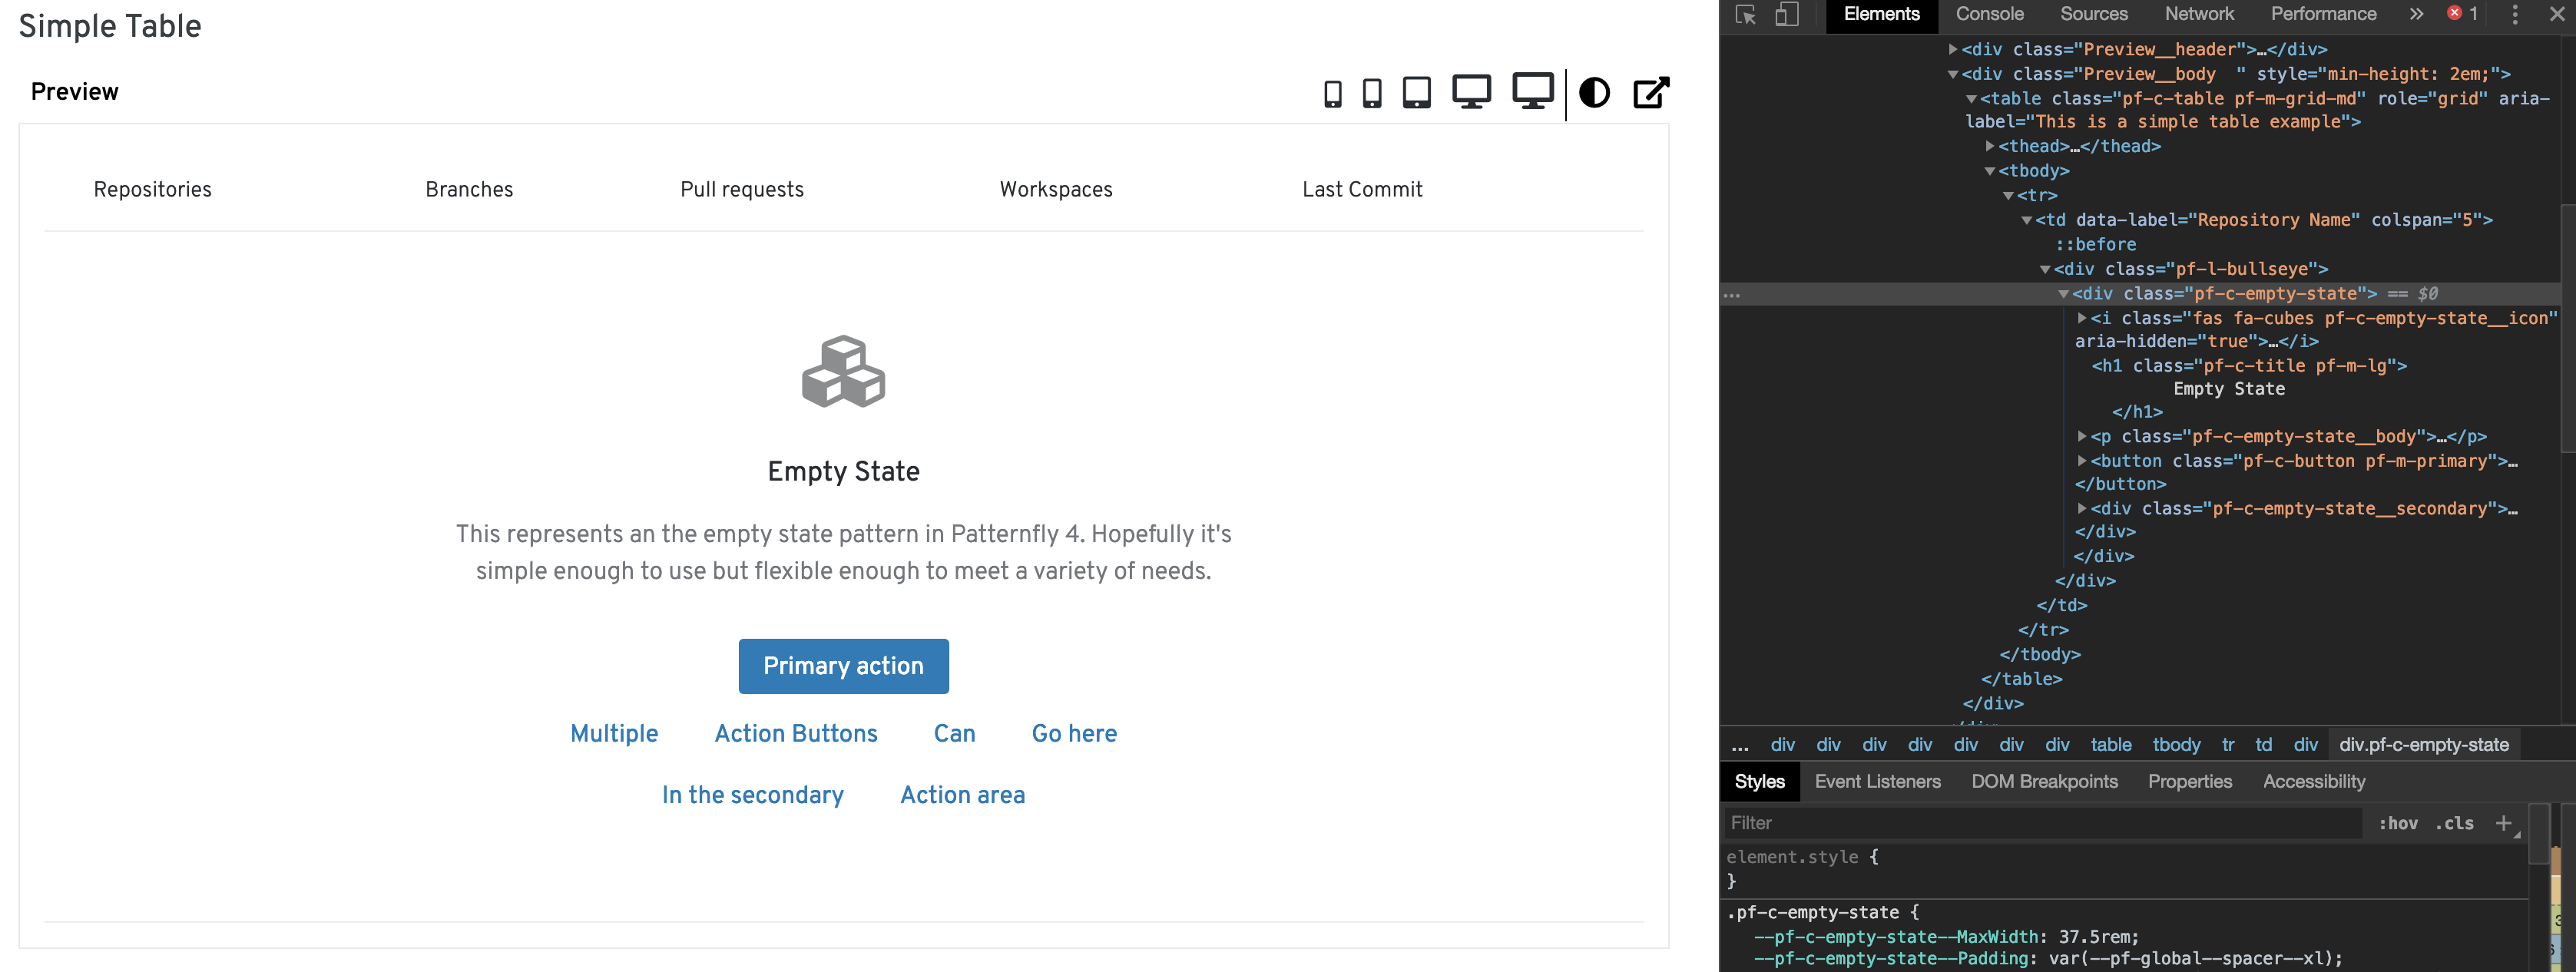This screenshot has height=972, width=2576.
Task: Click the Styles Filter input field
Action: [2043, 823]
